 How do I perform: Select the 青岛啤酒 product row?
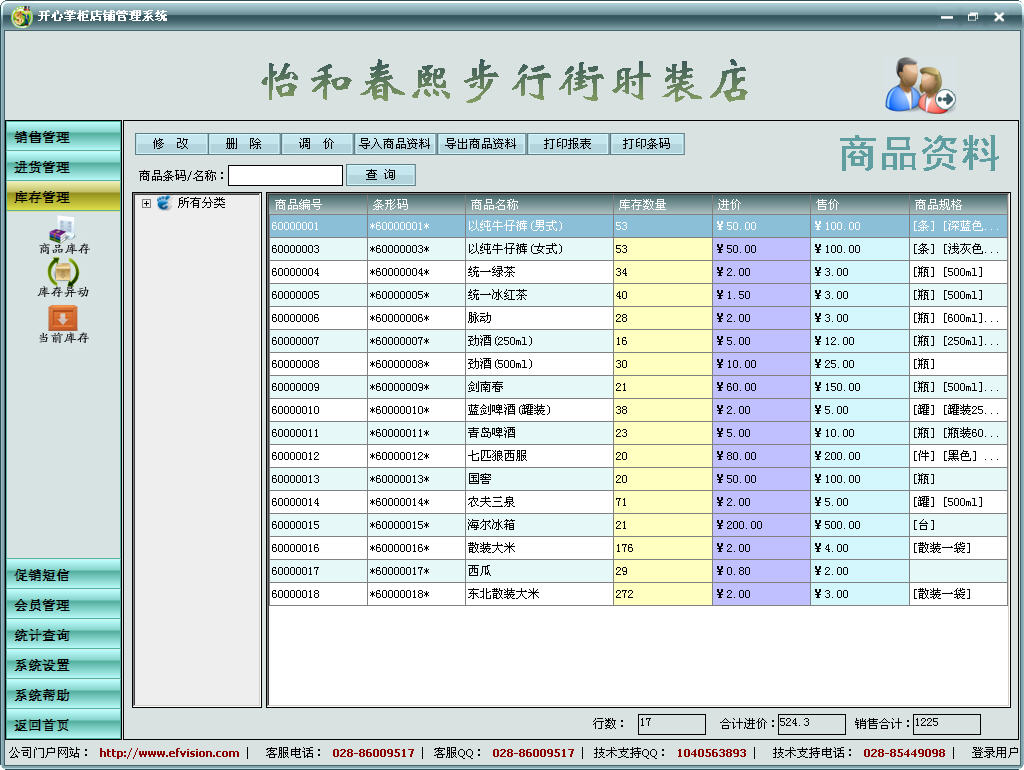[638, 433]
